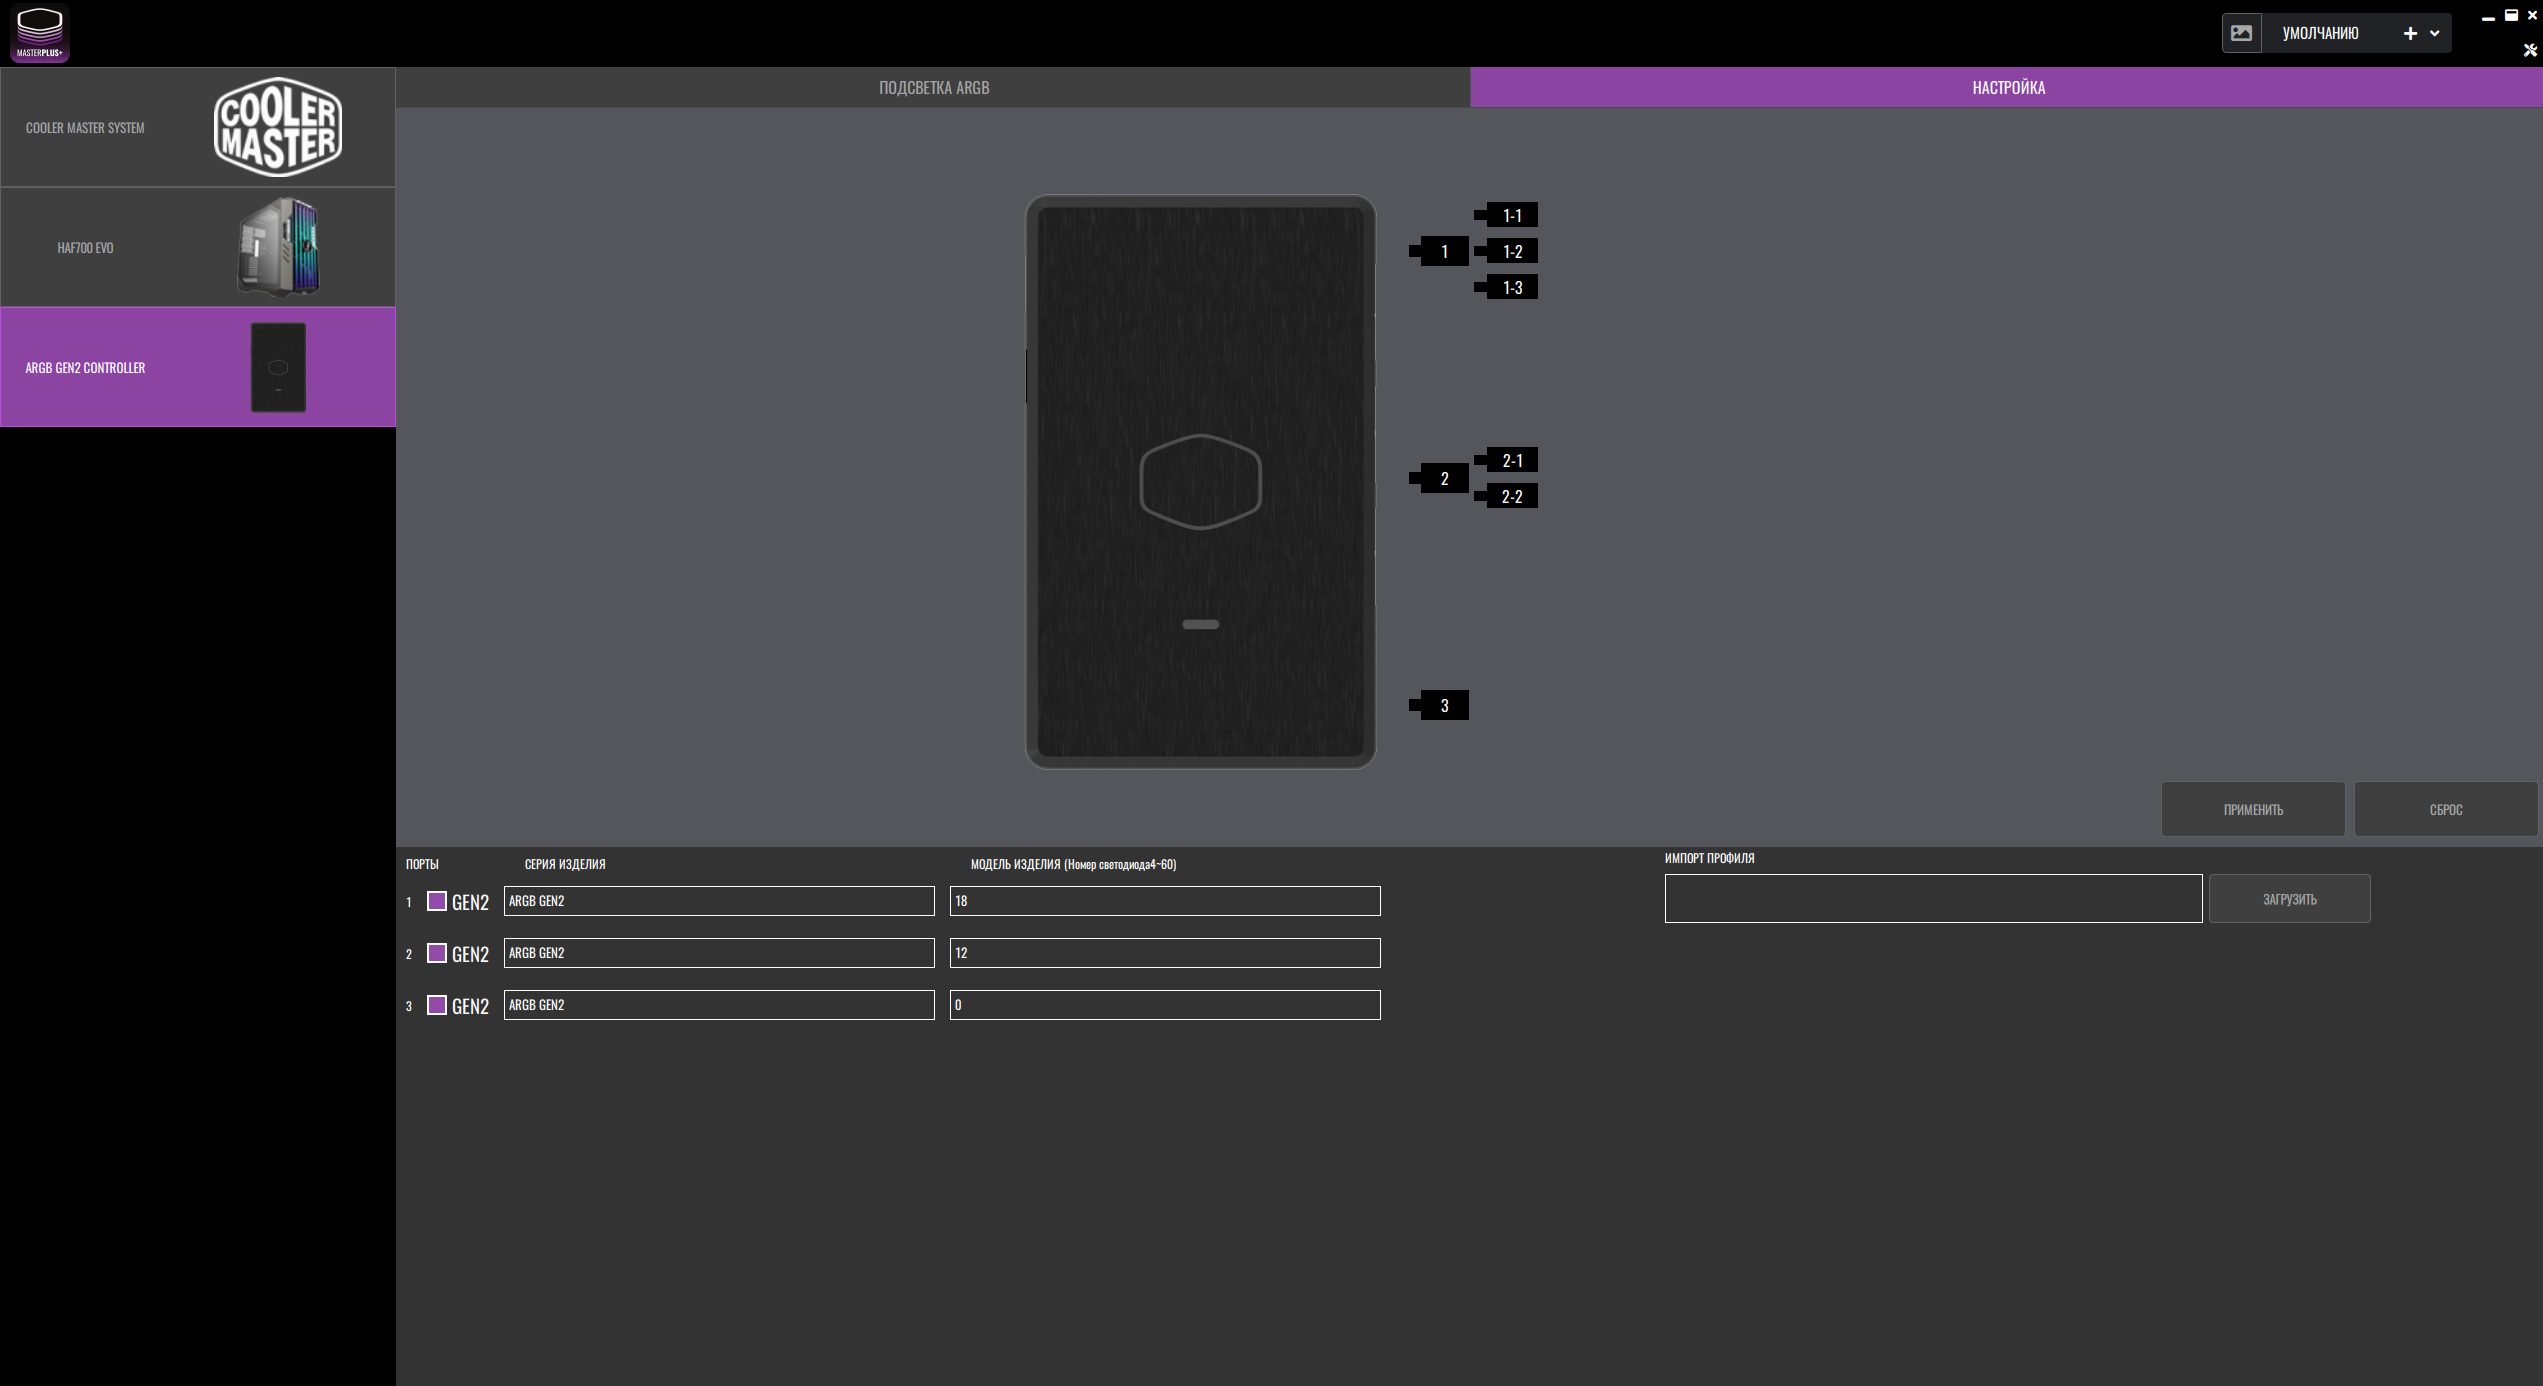Toggle the GEN2 checkbox for port 2
The height and width of the screenshot is (1386, 2543).
point(437,953)
